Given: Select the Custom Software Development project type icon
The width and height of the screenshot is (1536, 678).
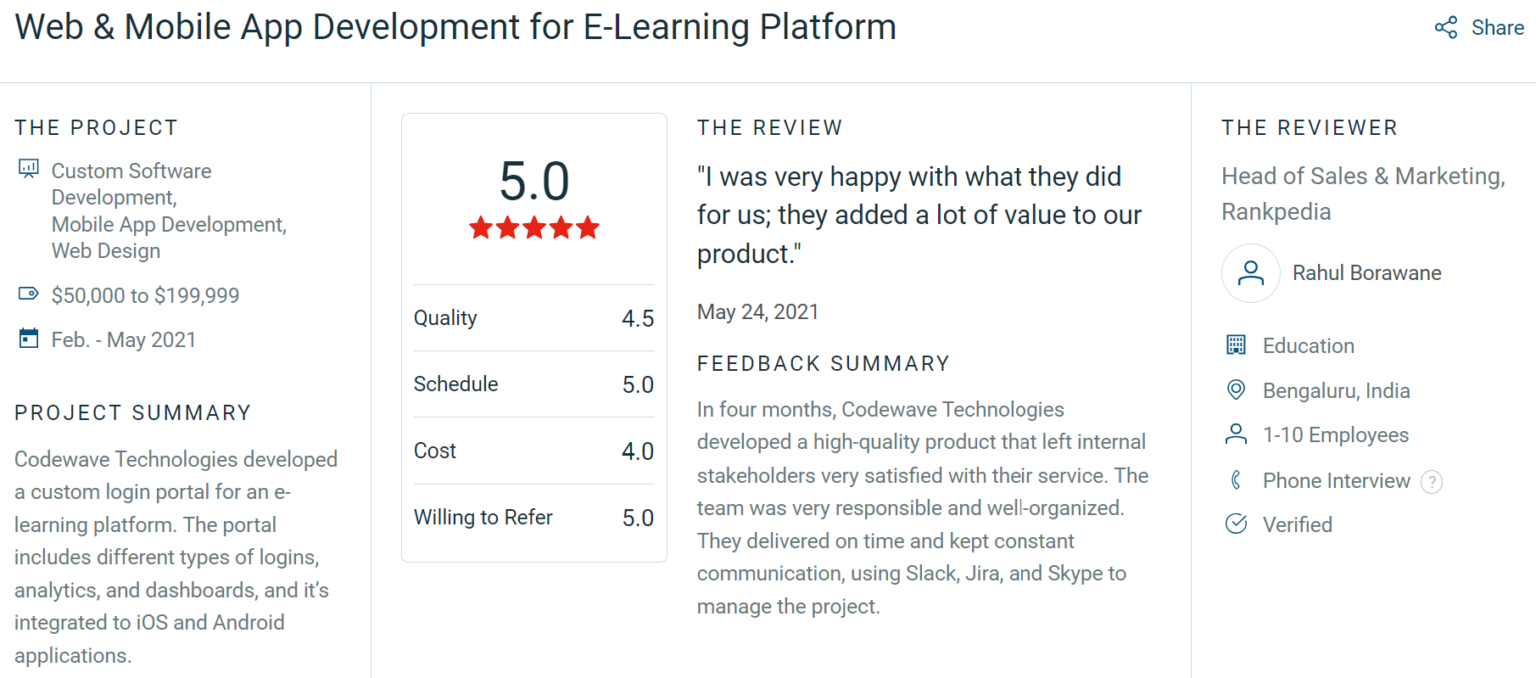Looking at the screenshot, I should [29, 167].
